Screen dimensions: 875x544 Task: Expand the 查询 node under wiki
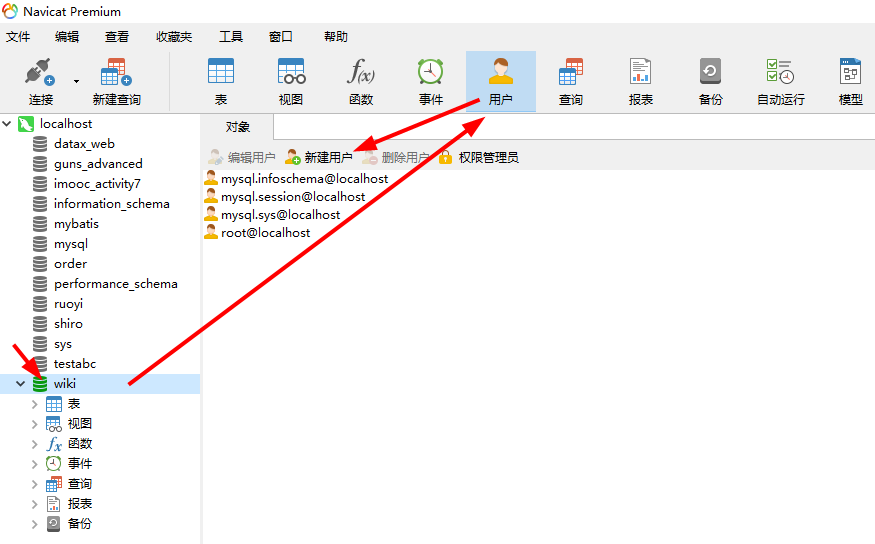click(35, 484)
